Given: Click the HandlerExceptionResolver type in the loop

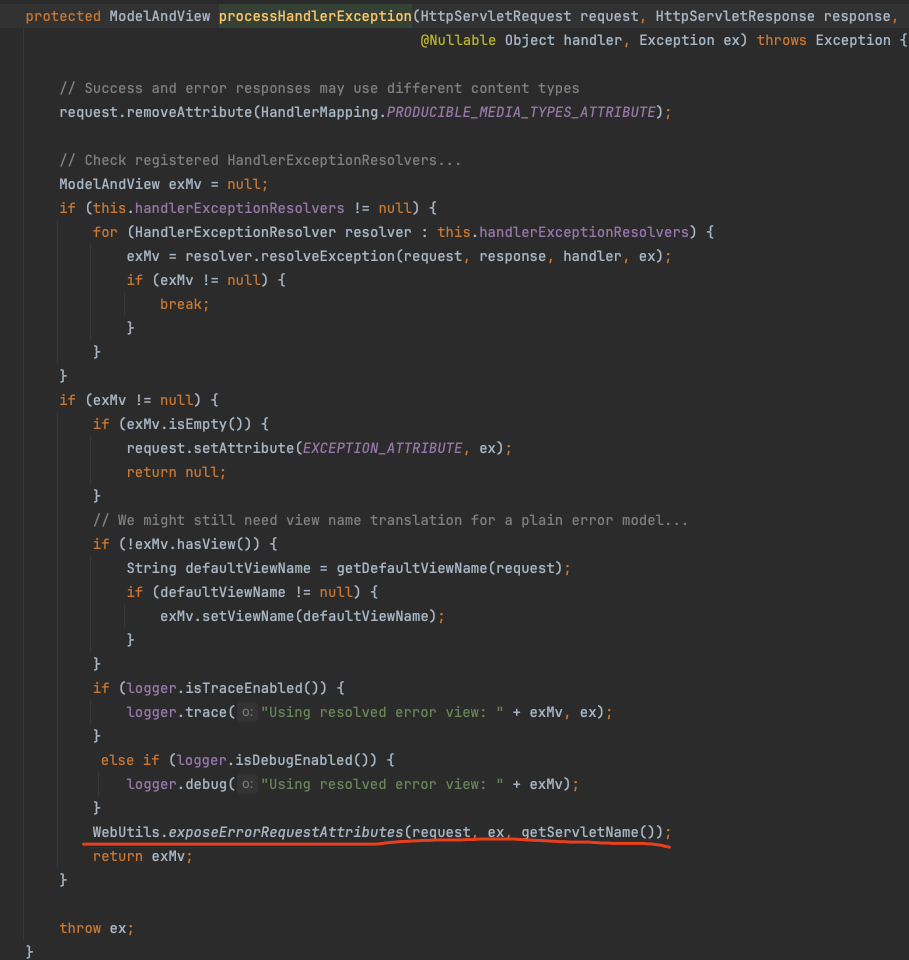Looking at the screenshot, I should tap(235, 232).
